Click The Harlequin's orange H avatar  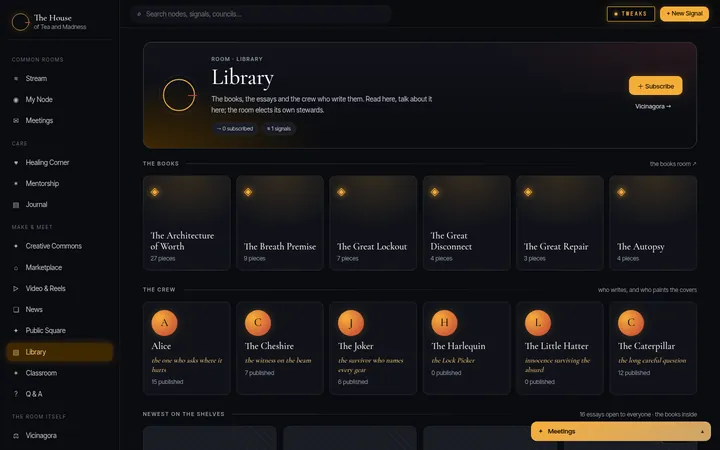(x=444, y=323)
